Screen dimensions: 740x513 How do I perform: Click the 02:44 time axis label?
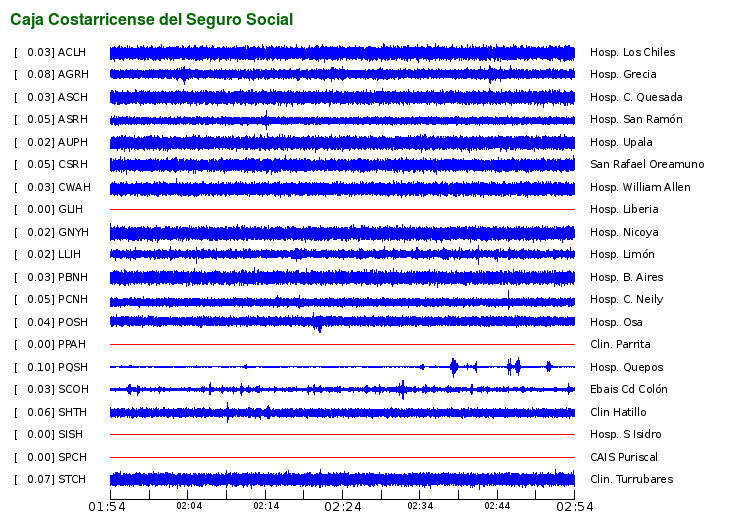(497, 506)
